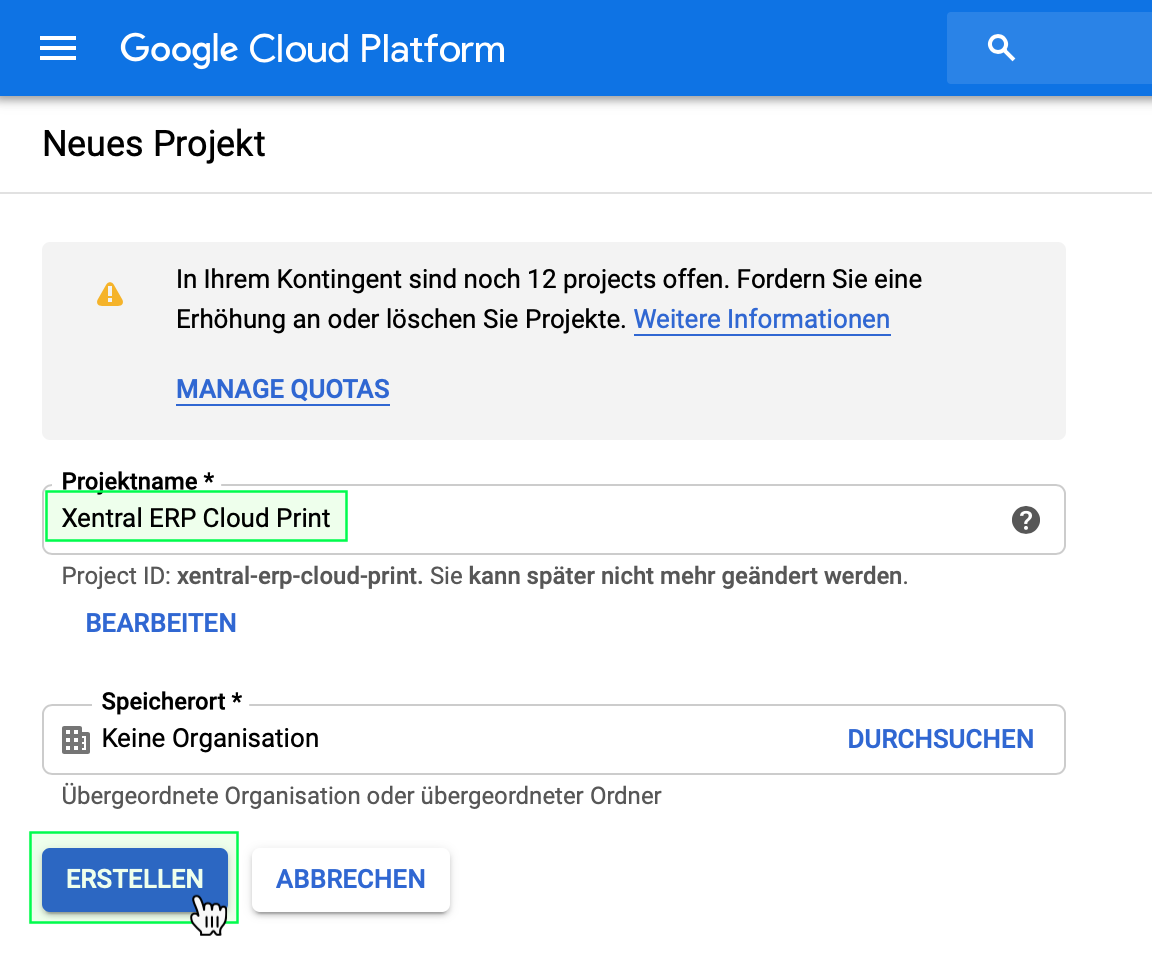1152x966 pixels.
Task: Open the hamburger navigation menu
Action: pyautogui.click(x=58, y=48)
